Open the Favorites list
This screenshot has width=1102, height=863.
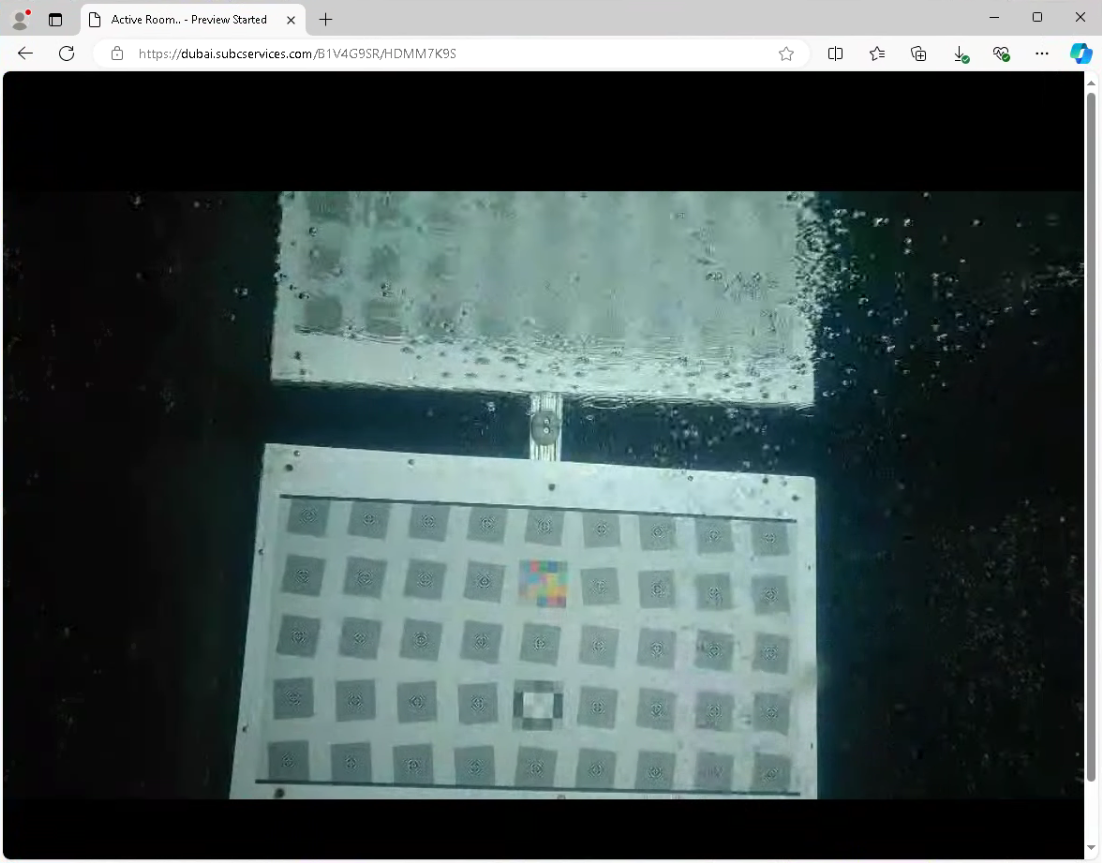point(877,54)
